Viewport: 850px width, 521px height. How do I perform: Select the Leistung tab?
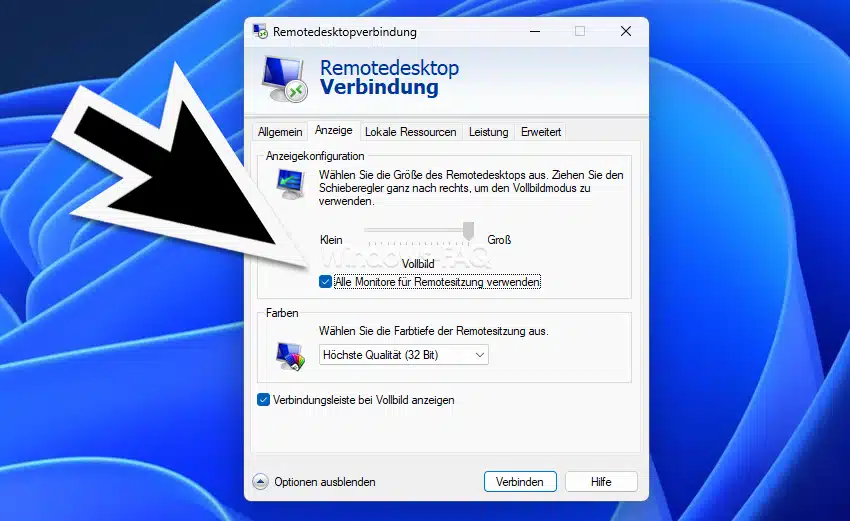pyautogui.click(x=488, y=132)
